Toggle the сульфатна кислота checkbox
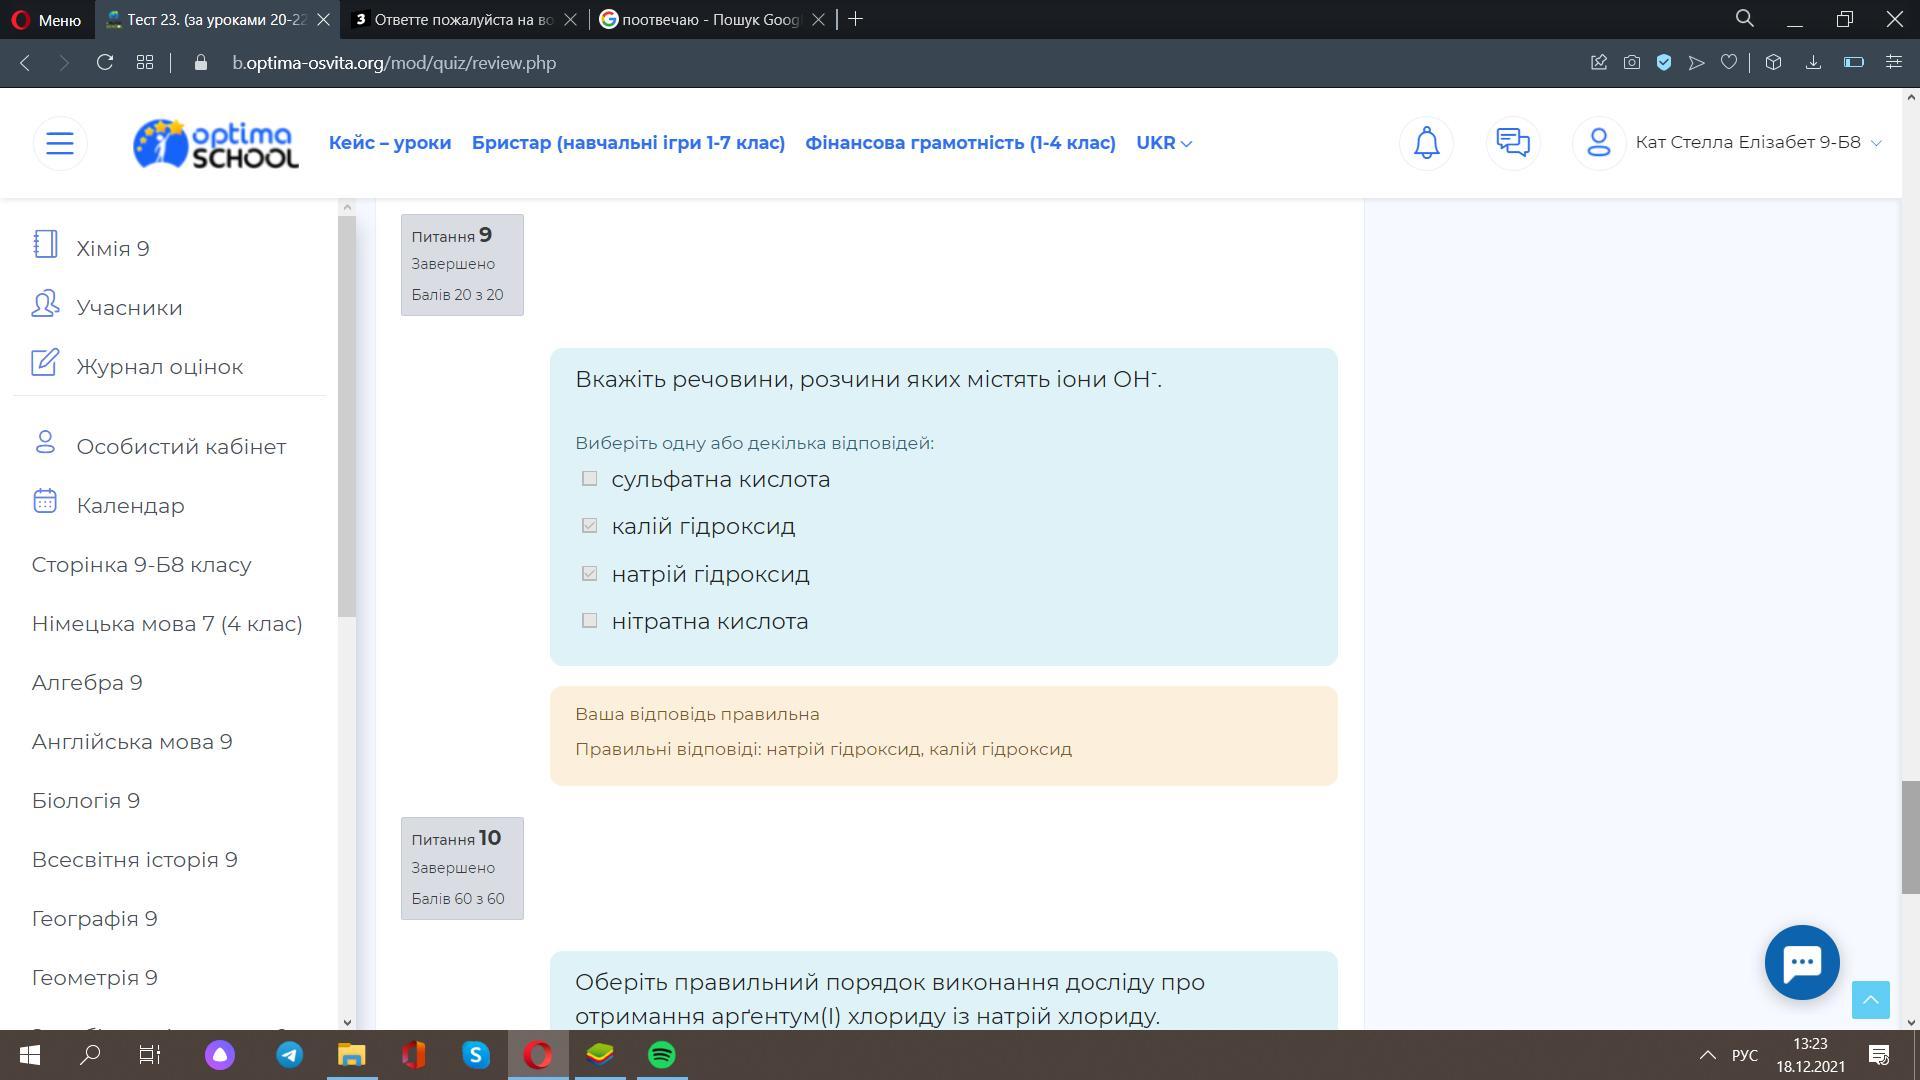Image resolution: width=1920 pixels, height=1080 pixels. tap(590, 479)
